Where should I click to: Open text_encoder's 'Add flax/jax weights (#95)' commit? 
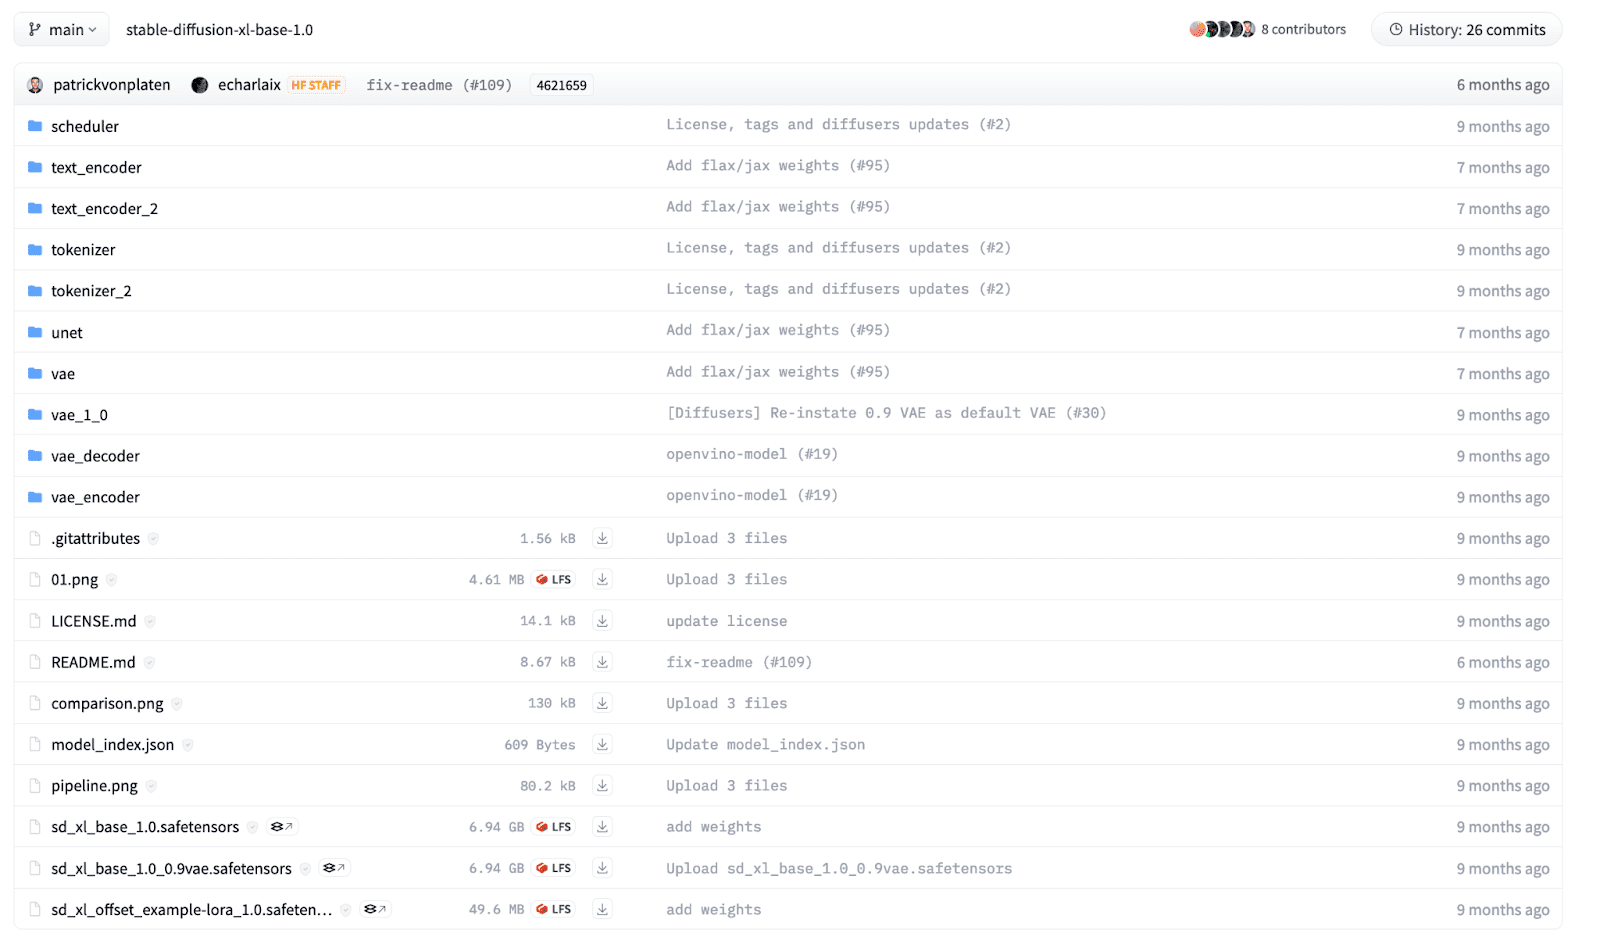pyautogui.click(x=778, y=165)
